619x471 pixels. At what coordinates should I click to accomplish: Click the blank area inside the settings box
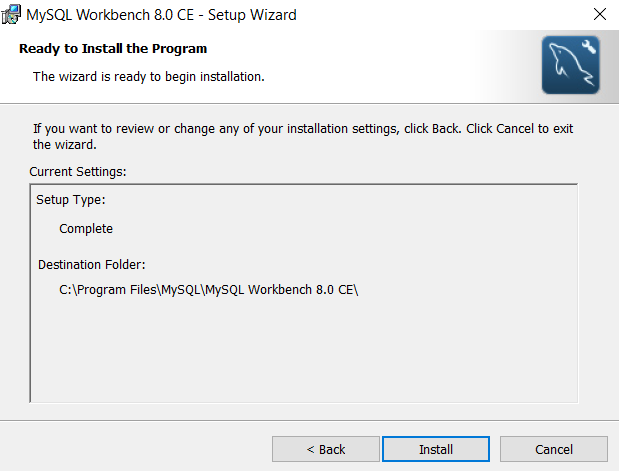coord(300,350)
